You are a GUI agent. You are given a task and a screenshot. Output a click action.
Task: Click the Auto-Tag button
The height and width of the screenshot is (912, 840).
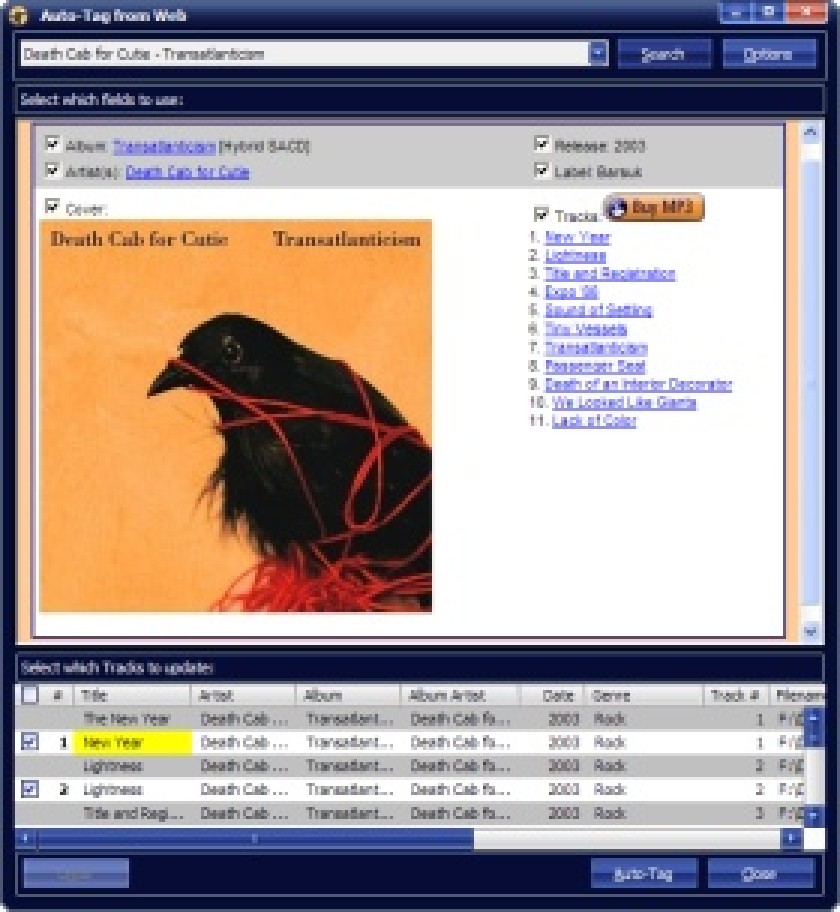(643, 874)
